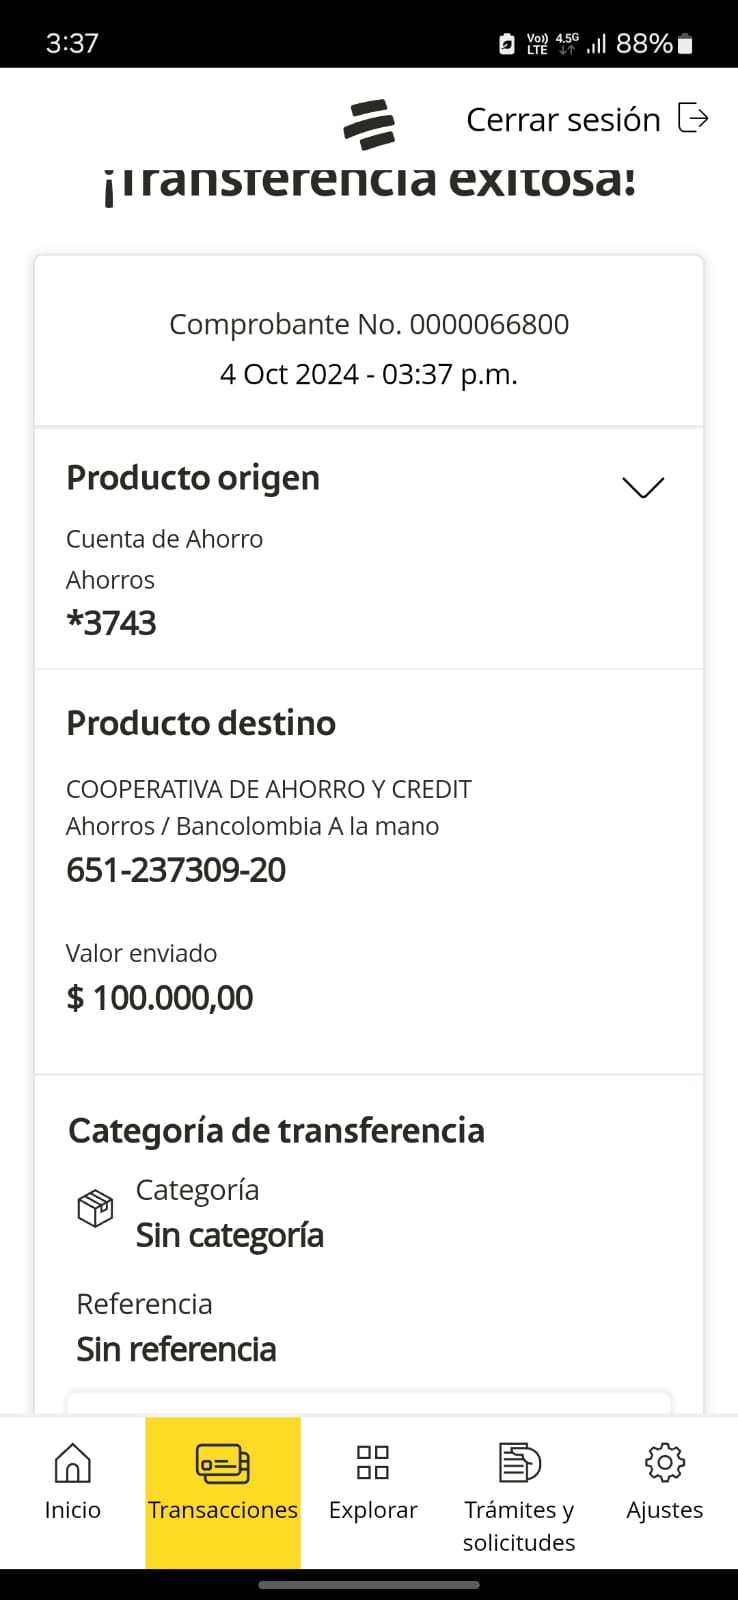This screenshot has height=1600, width=738.
Task: Tap the Explorar grid icon
Action: (x=373, y=1462)
